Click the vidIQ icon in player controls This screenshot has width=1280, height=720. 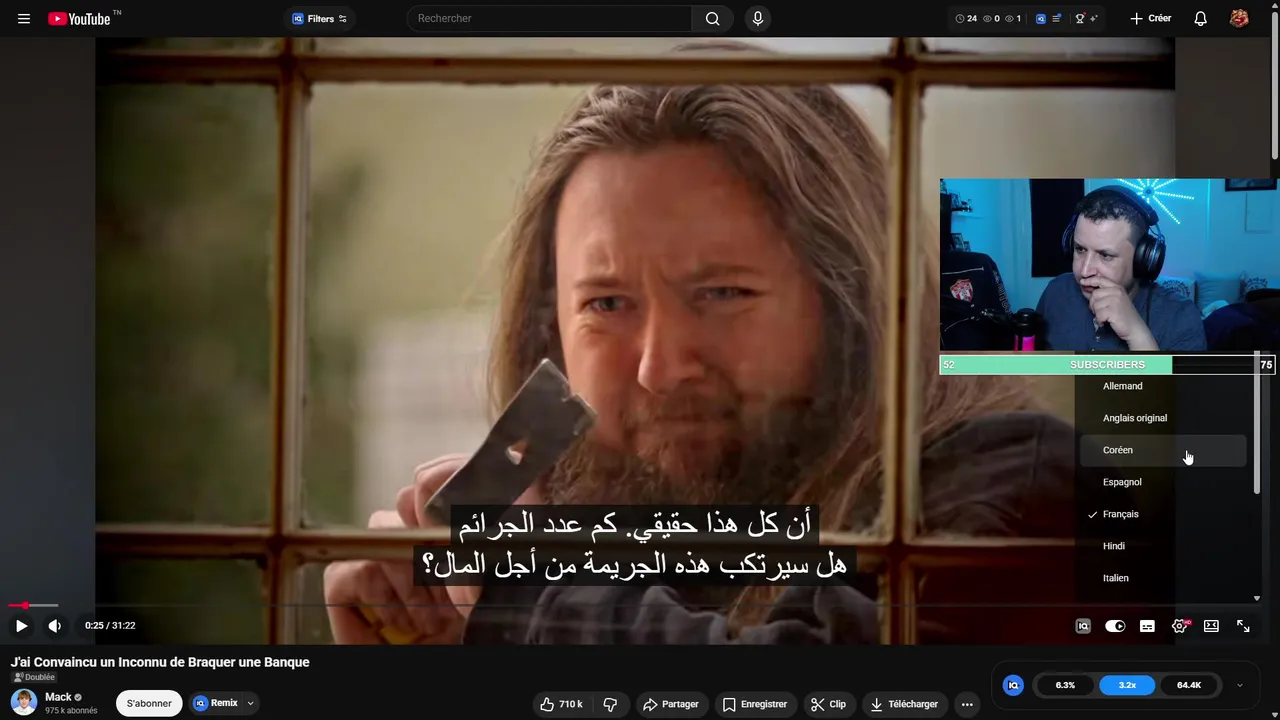1083,626
